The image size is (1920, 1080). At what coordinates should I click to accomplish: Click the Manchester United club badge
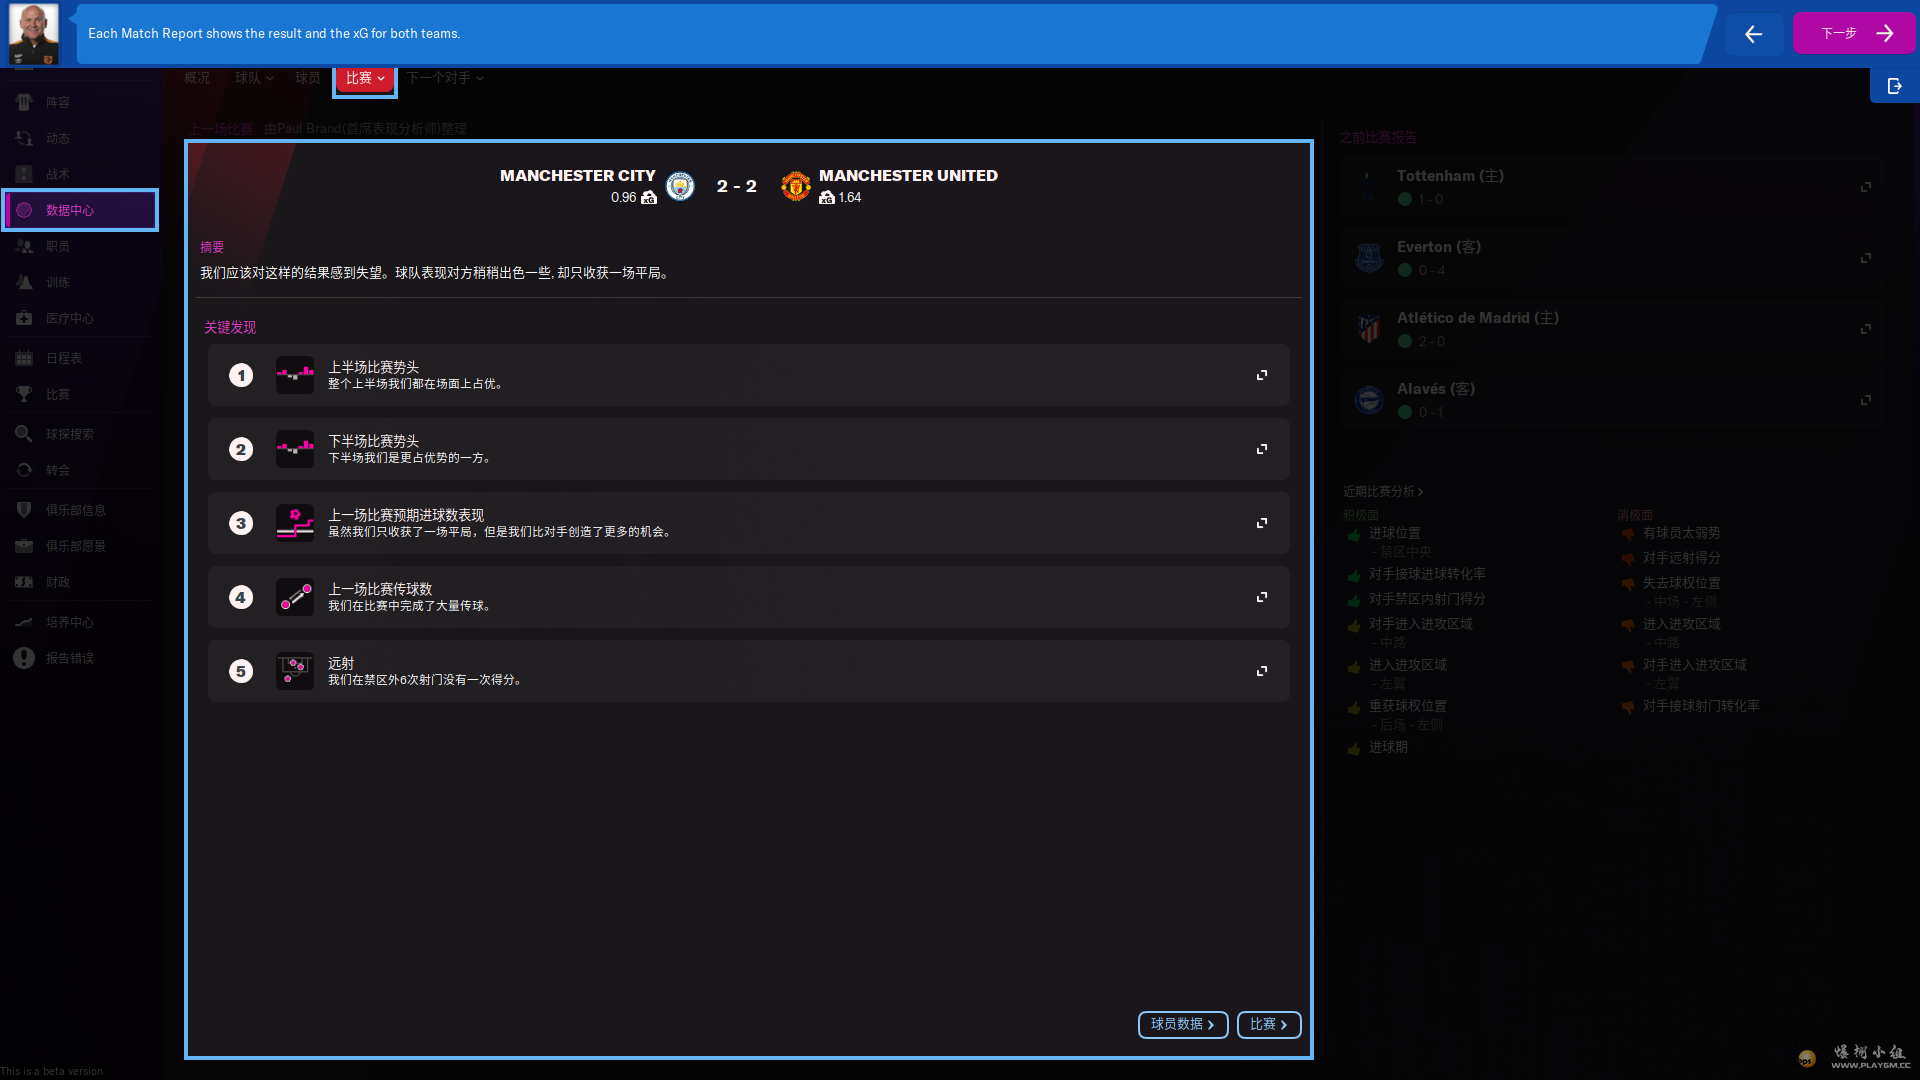[796, 186]
